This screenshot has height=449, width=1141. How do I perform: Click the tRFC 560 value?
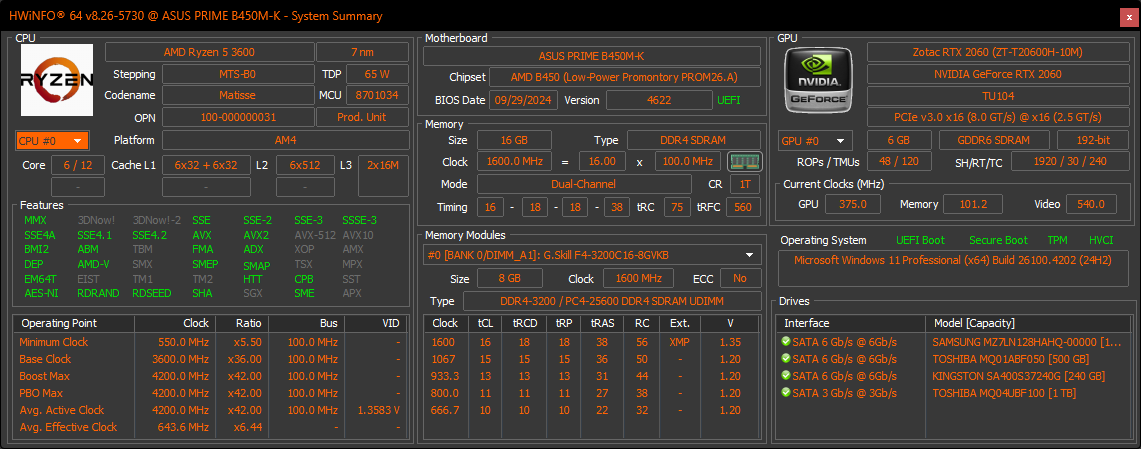click(743, 207)
